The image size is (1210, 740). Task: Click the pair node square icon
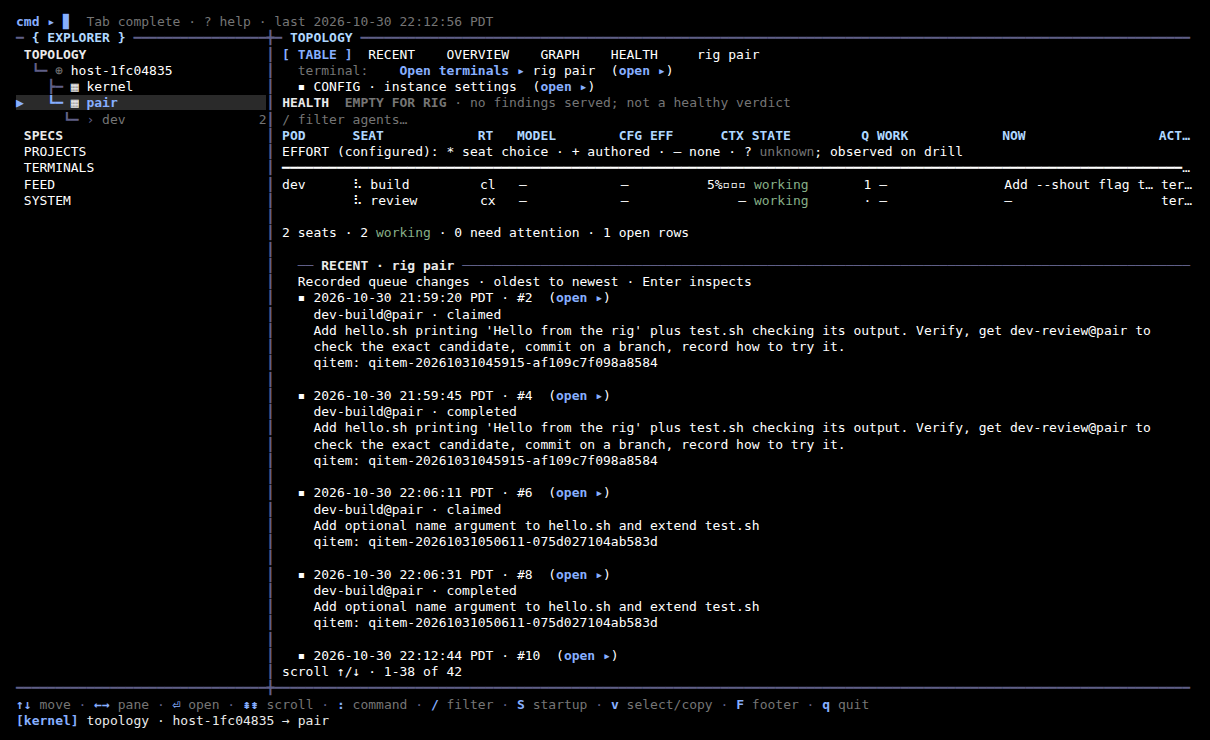(75, 103)
